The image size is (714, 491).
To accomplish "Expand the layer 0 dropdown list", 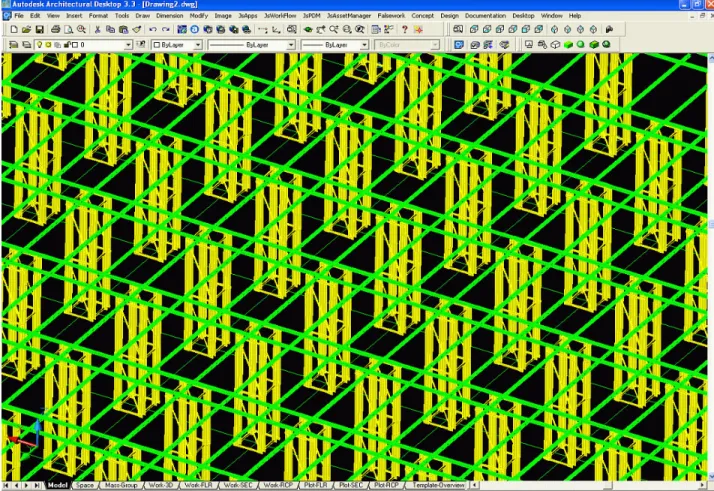I will [128, 45].
